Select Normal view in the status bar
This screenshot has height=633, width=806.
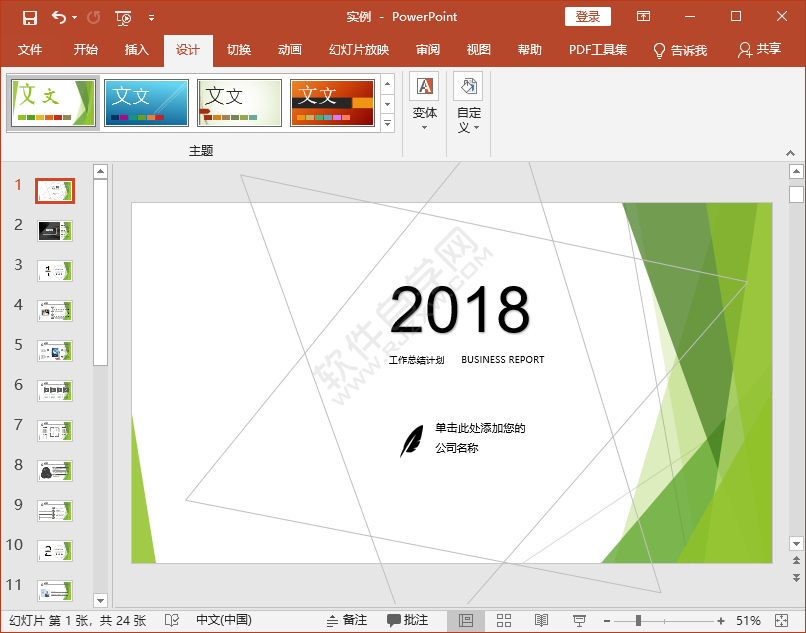pos(466,620)
